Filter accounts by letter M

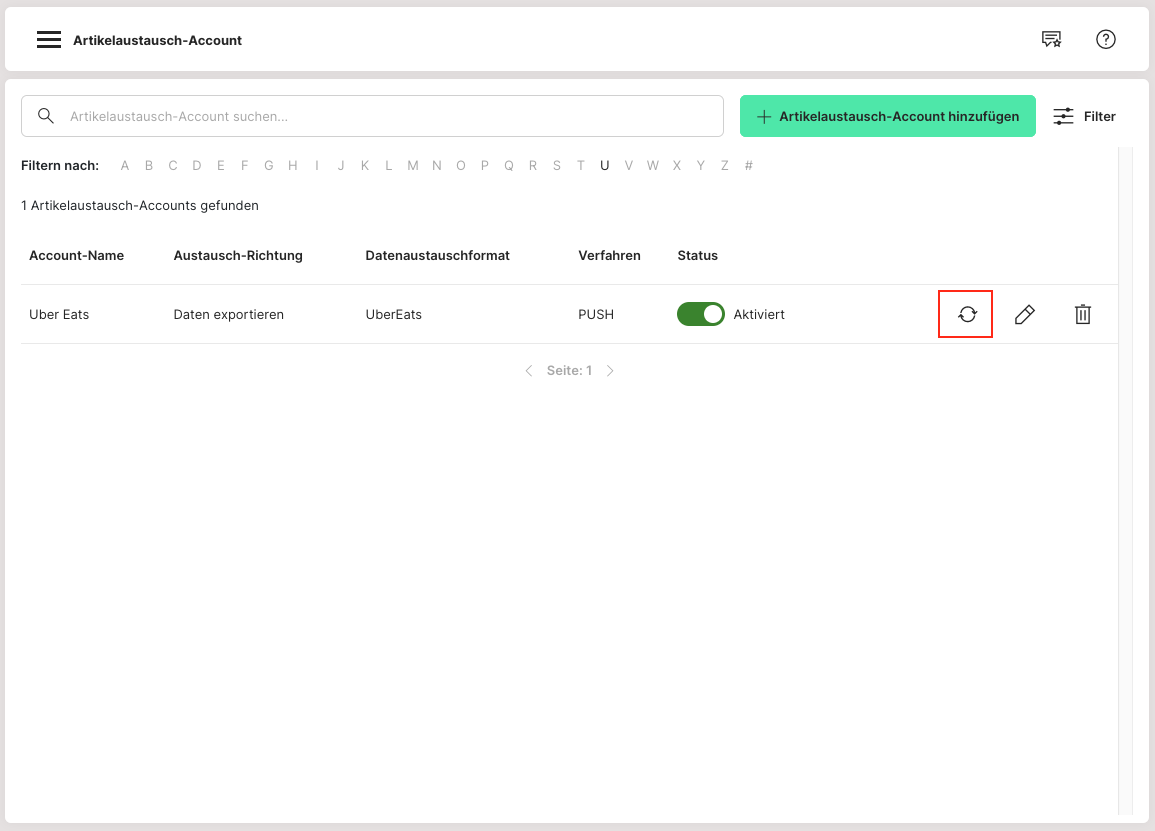[413, 166]
